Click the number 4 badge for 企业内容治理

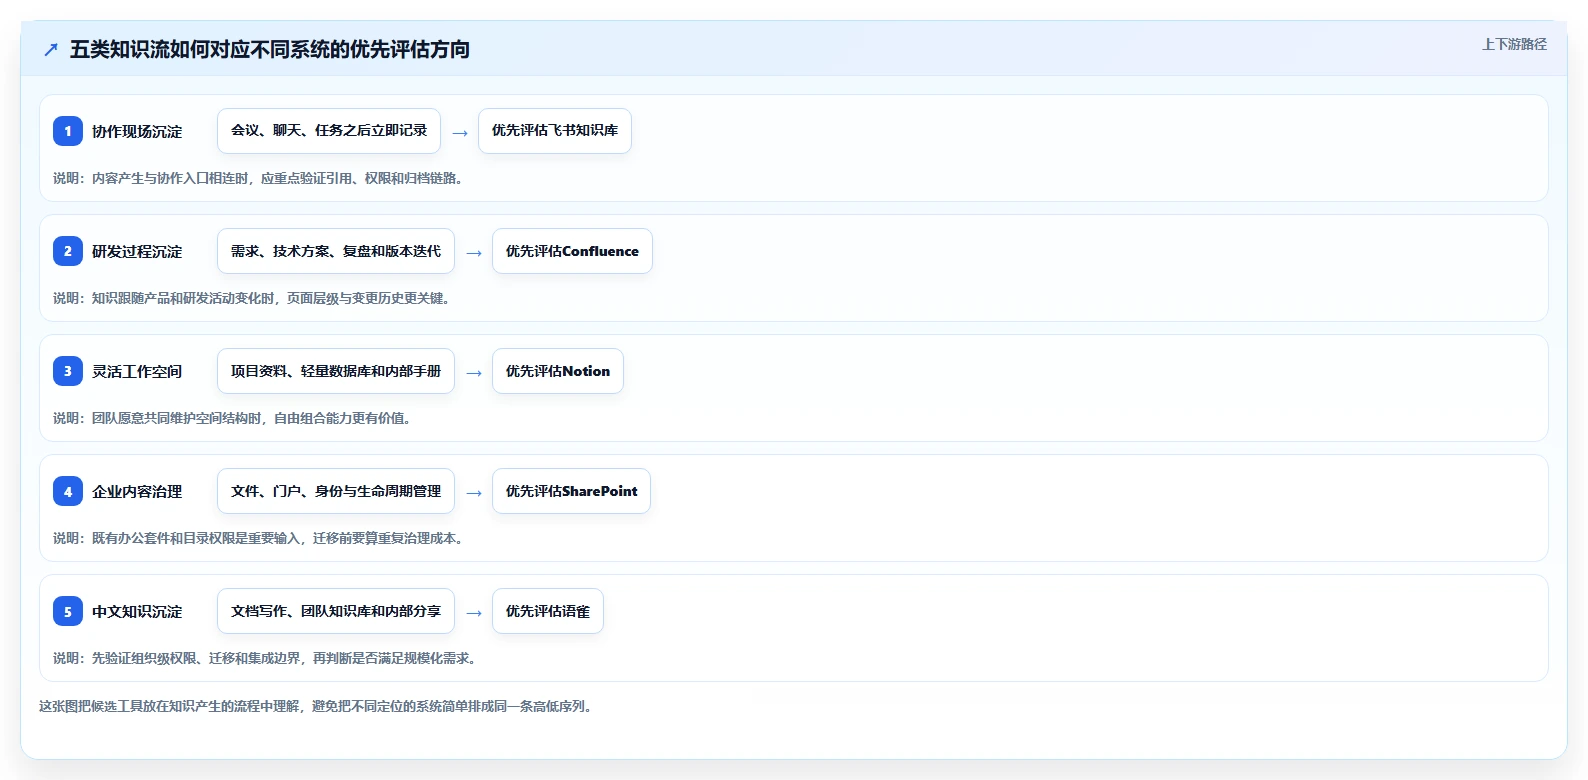[68, 491]
